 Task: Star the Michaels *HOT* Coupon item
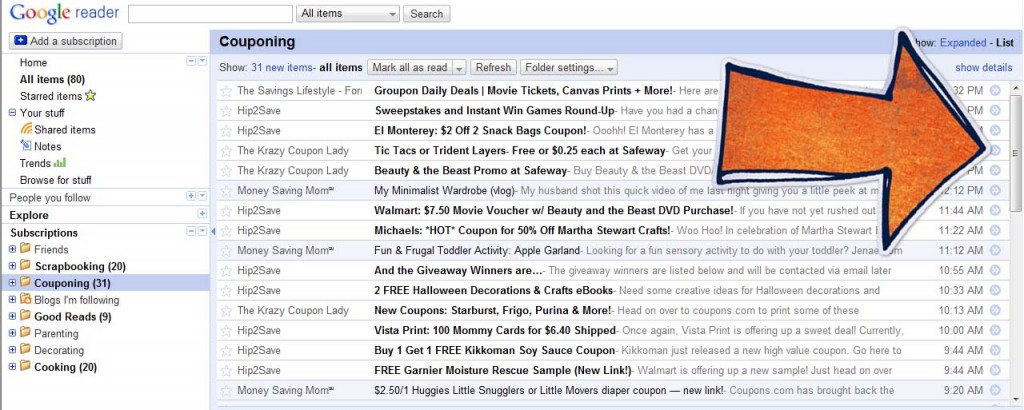[226, 230]
